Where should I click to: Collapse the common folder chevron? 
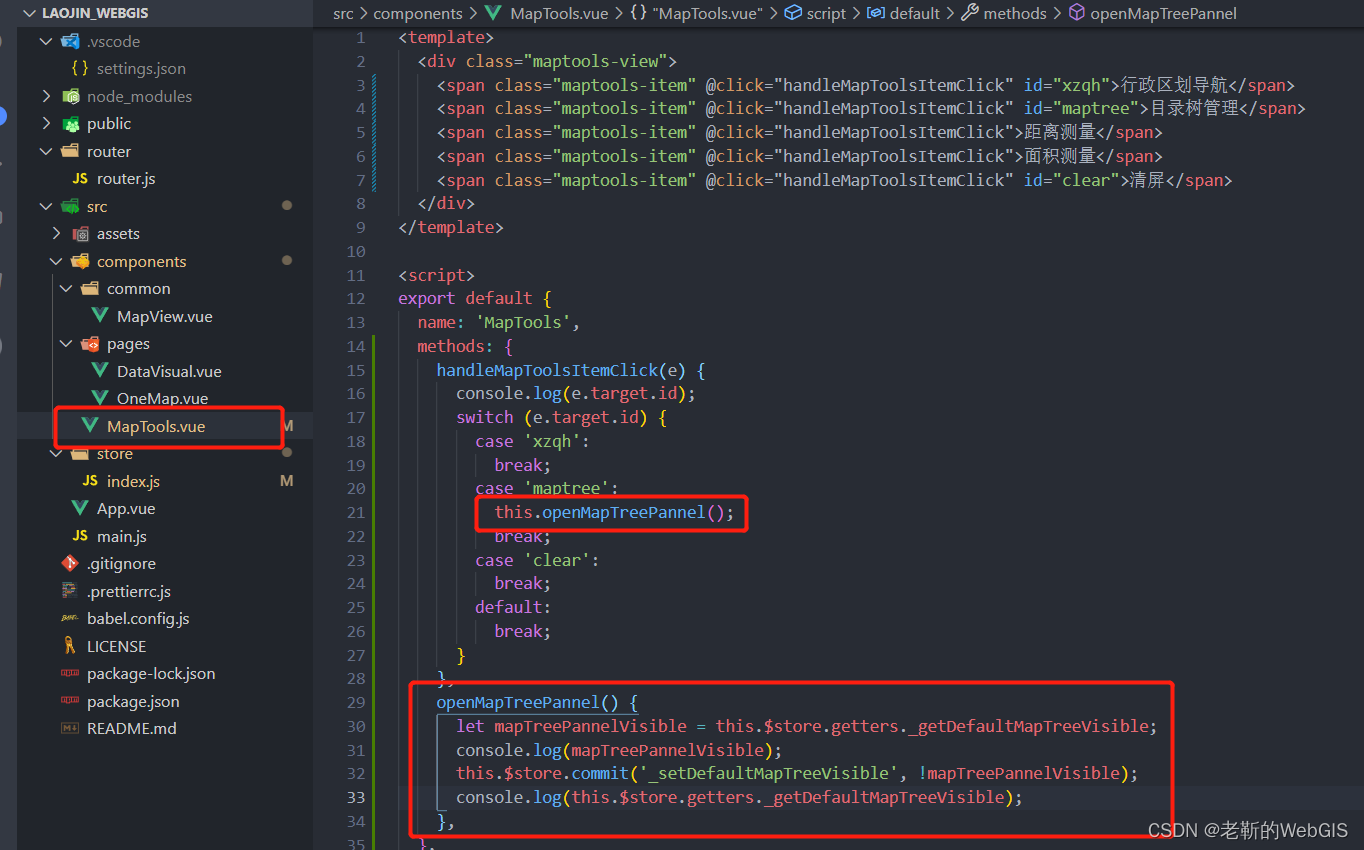65,289
